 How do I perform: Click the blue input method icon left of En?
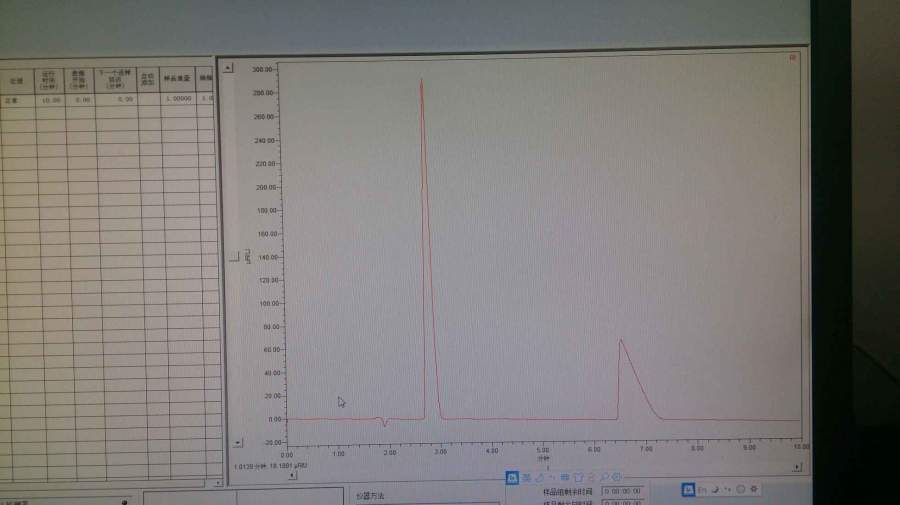coord(688,490)
